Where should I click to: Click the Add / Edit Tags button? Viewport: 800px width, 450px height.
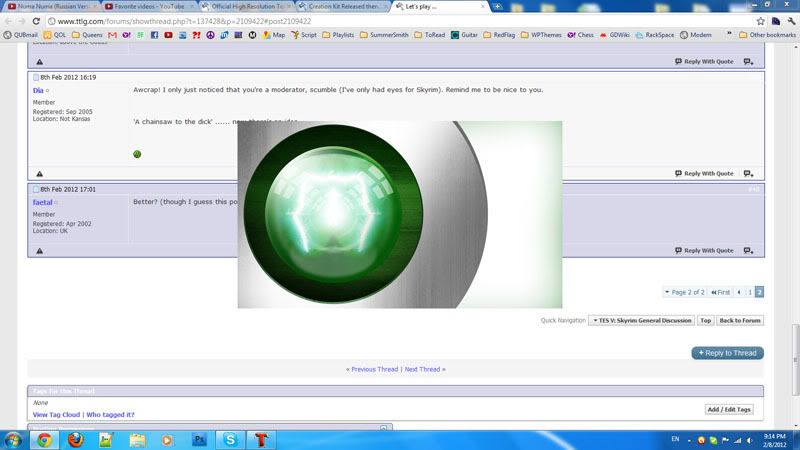click(x=729, y=409)
